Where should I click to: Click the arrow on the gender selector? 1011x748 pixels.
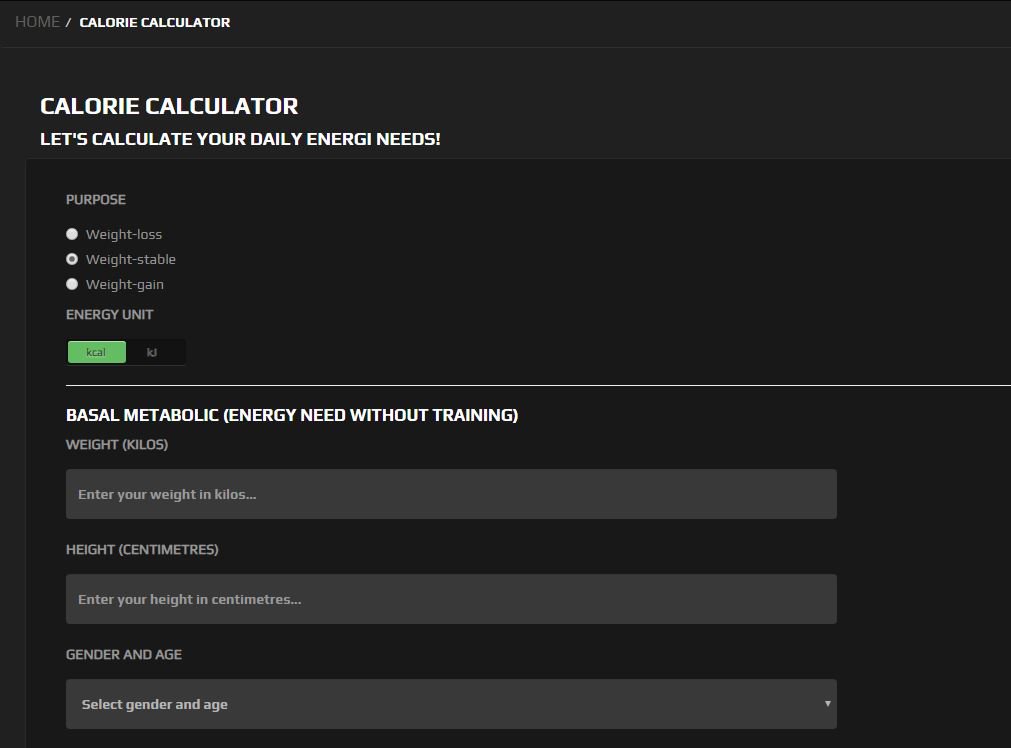coord(827,704)
